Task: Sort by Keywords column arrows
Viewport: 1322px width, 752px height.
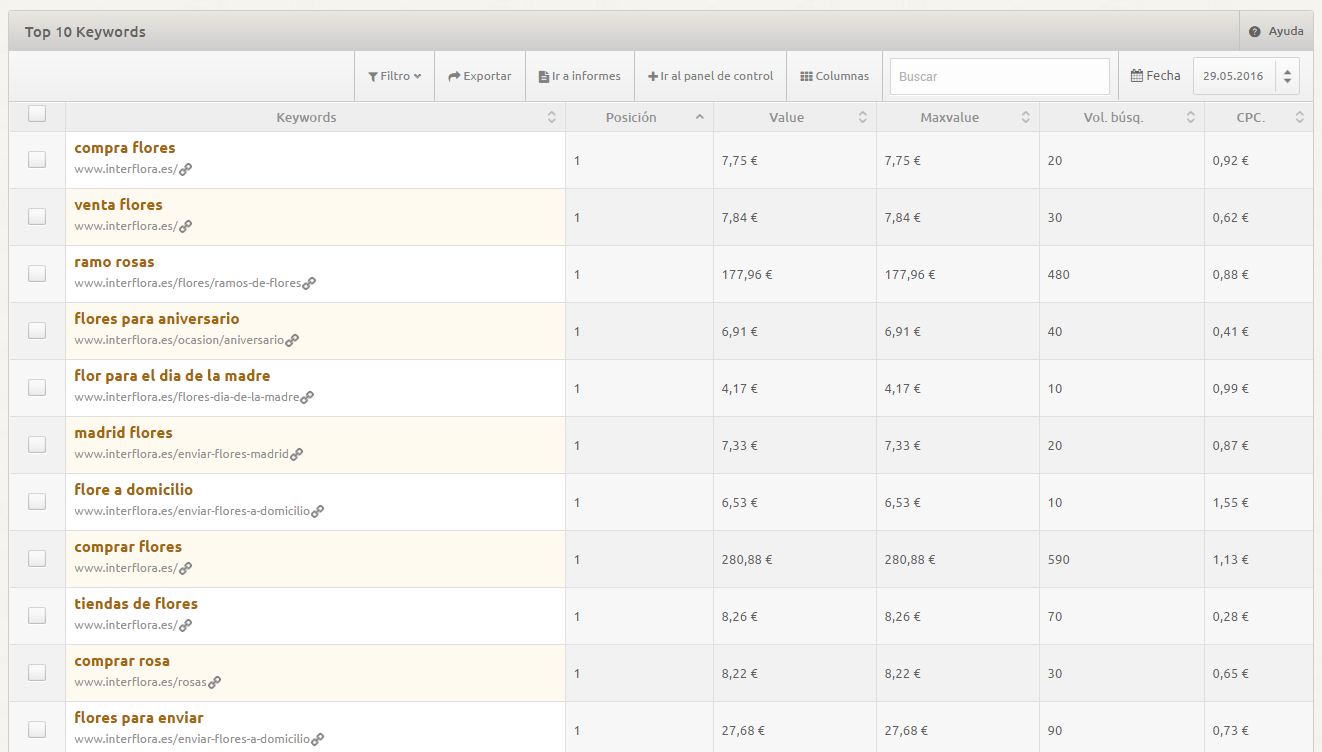Action: (551, 117)
